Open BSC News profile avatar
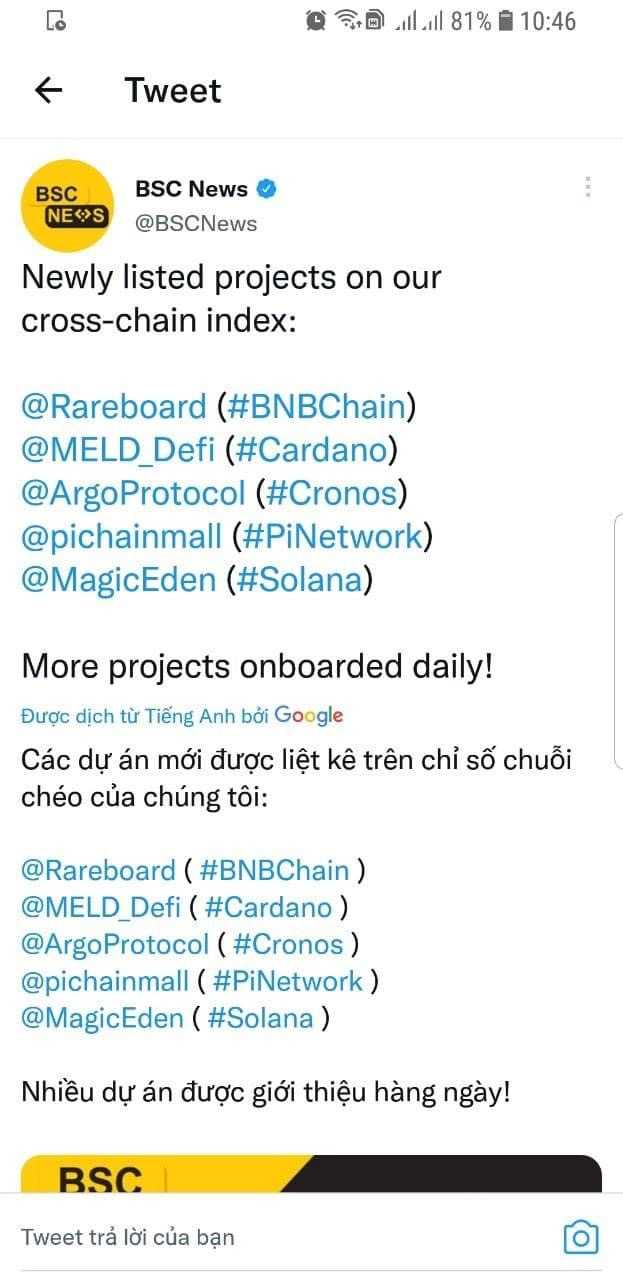Screen dimensions: 623x1280 67,205
